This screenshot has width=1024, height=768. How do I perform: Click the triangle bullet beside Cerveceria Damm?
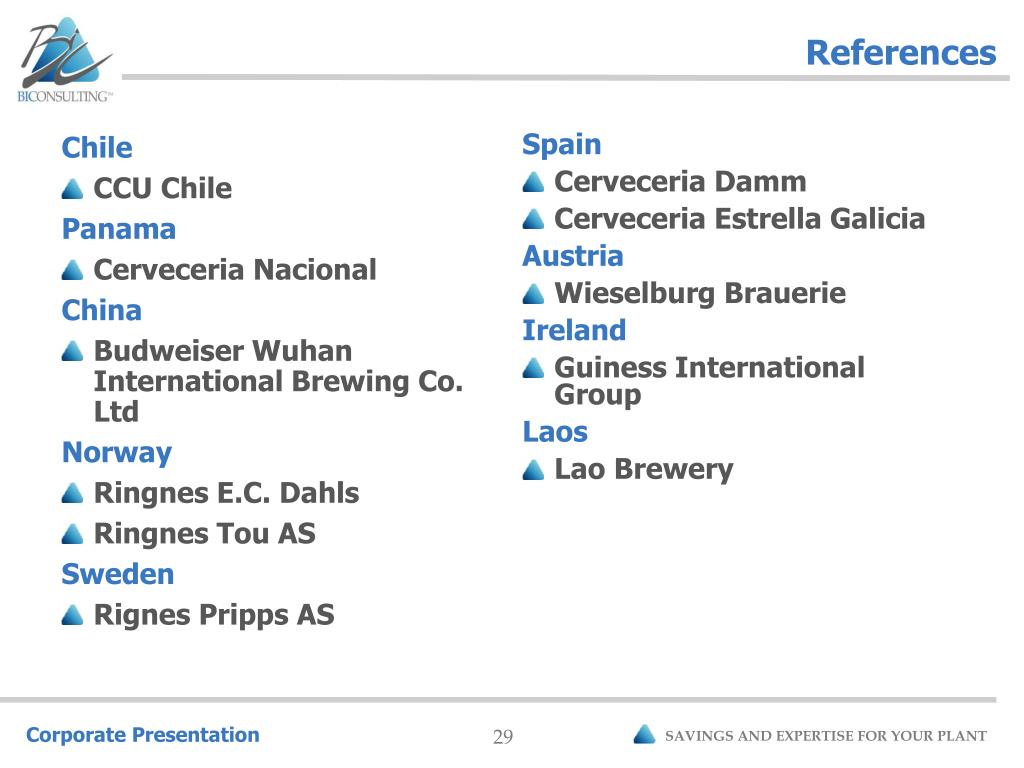click(x=534, y=182)
